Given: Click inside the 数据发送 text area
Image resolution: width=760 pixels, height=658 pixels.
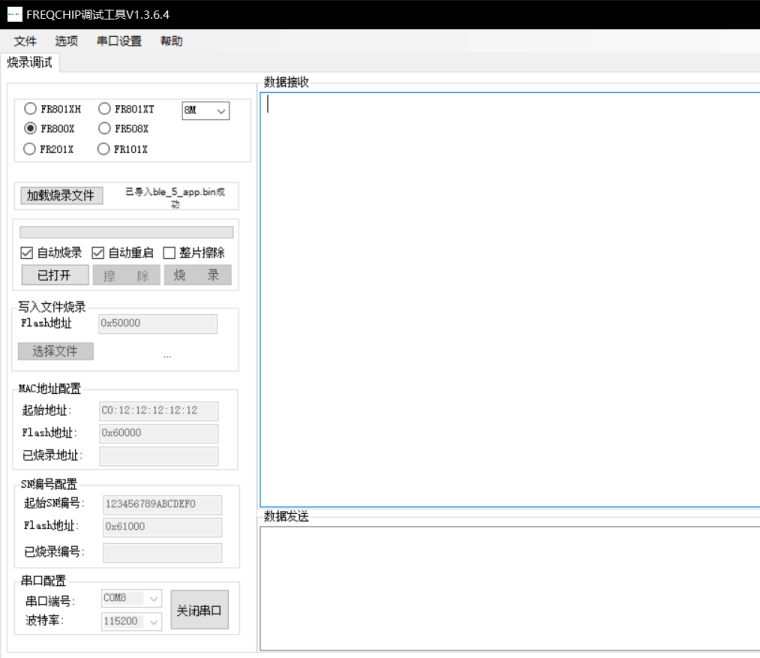Looking at the screenshot, I should (510, 588).
